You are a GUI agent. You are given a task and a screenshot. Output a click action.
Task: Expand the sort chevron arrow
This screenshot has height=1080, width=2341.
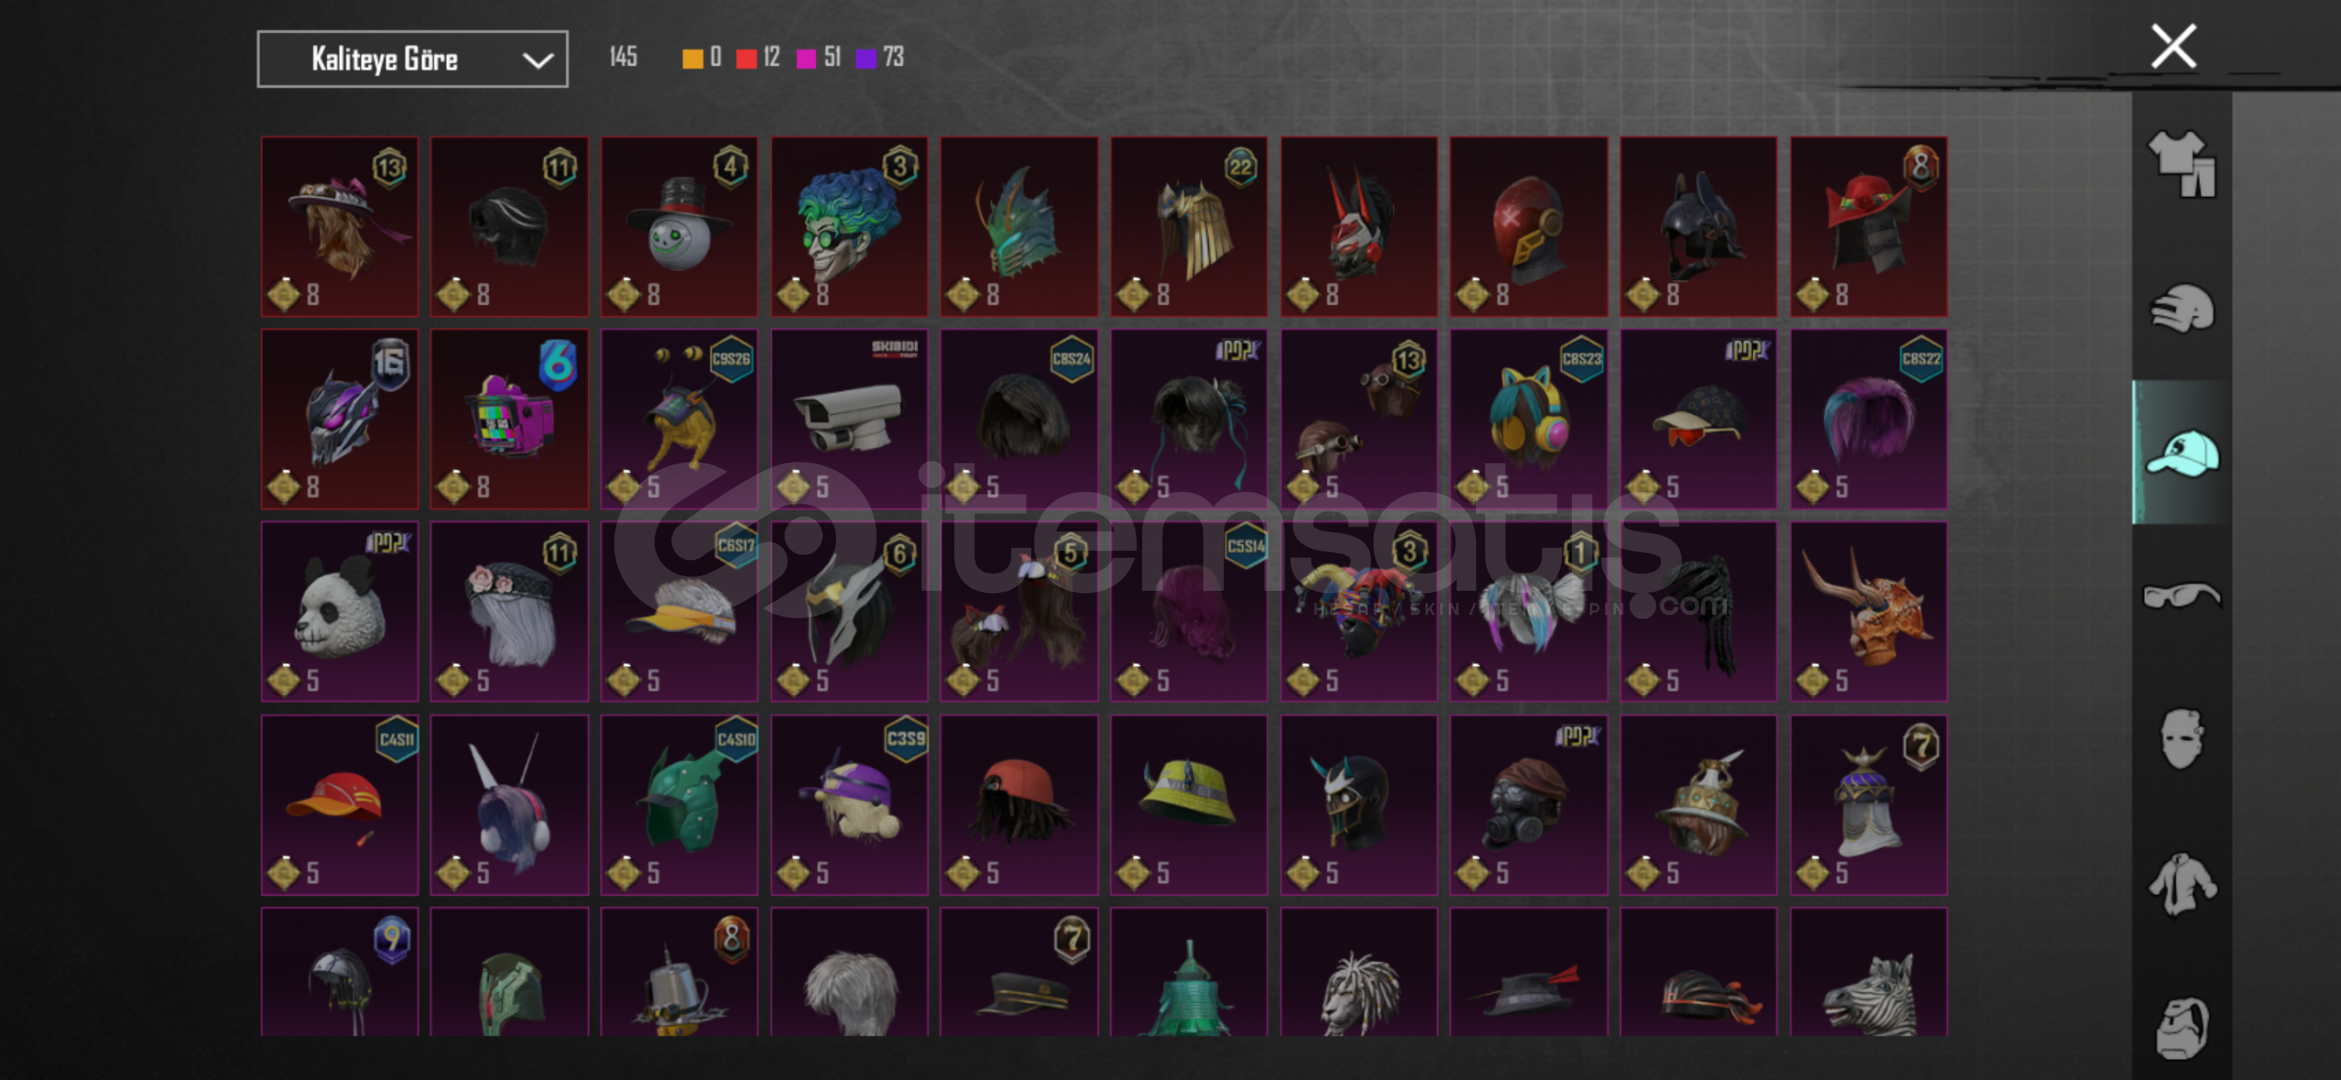pos(538,60)
